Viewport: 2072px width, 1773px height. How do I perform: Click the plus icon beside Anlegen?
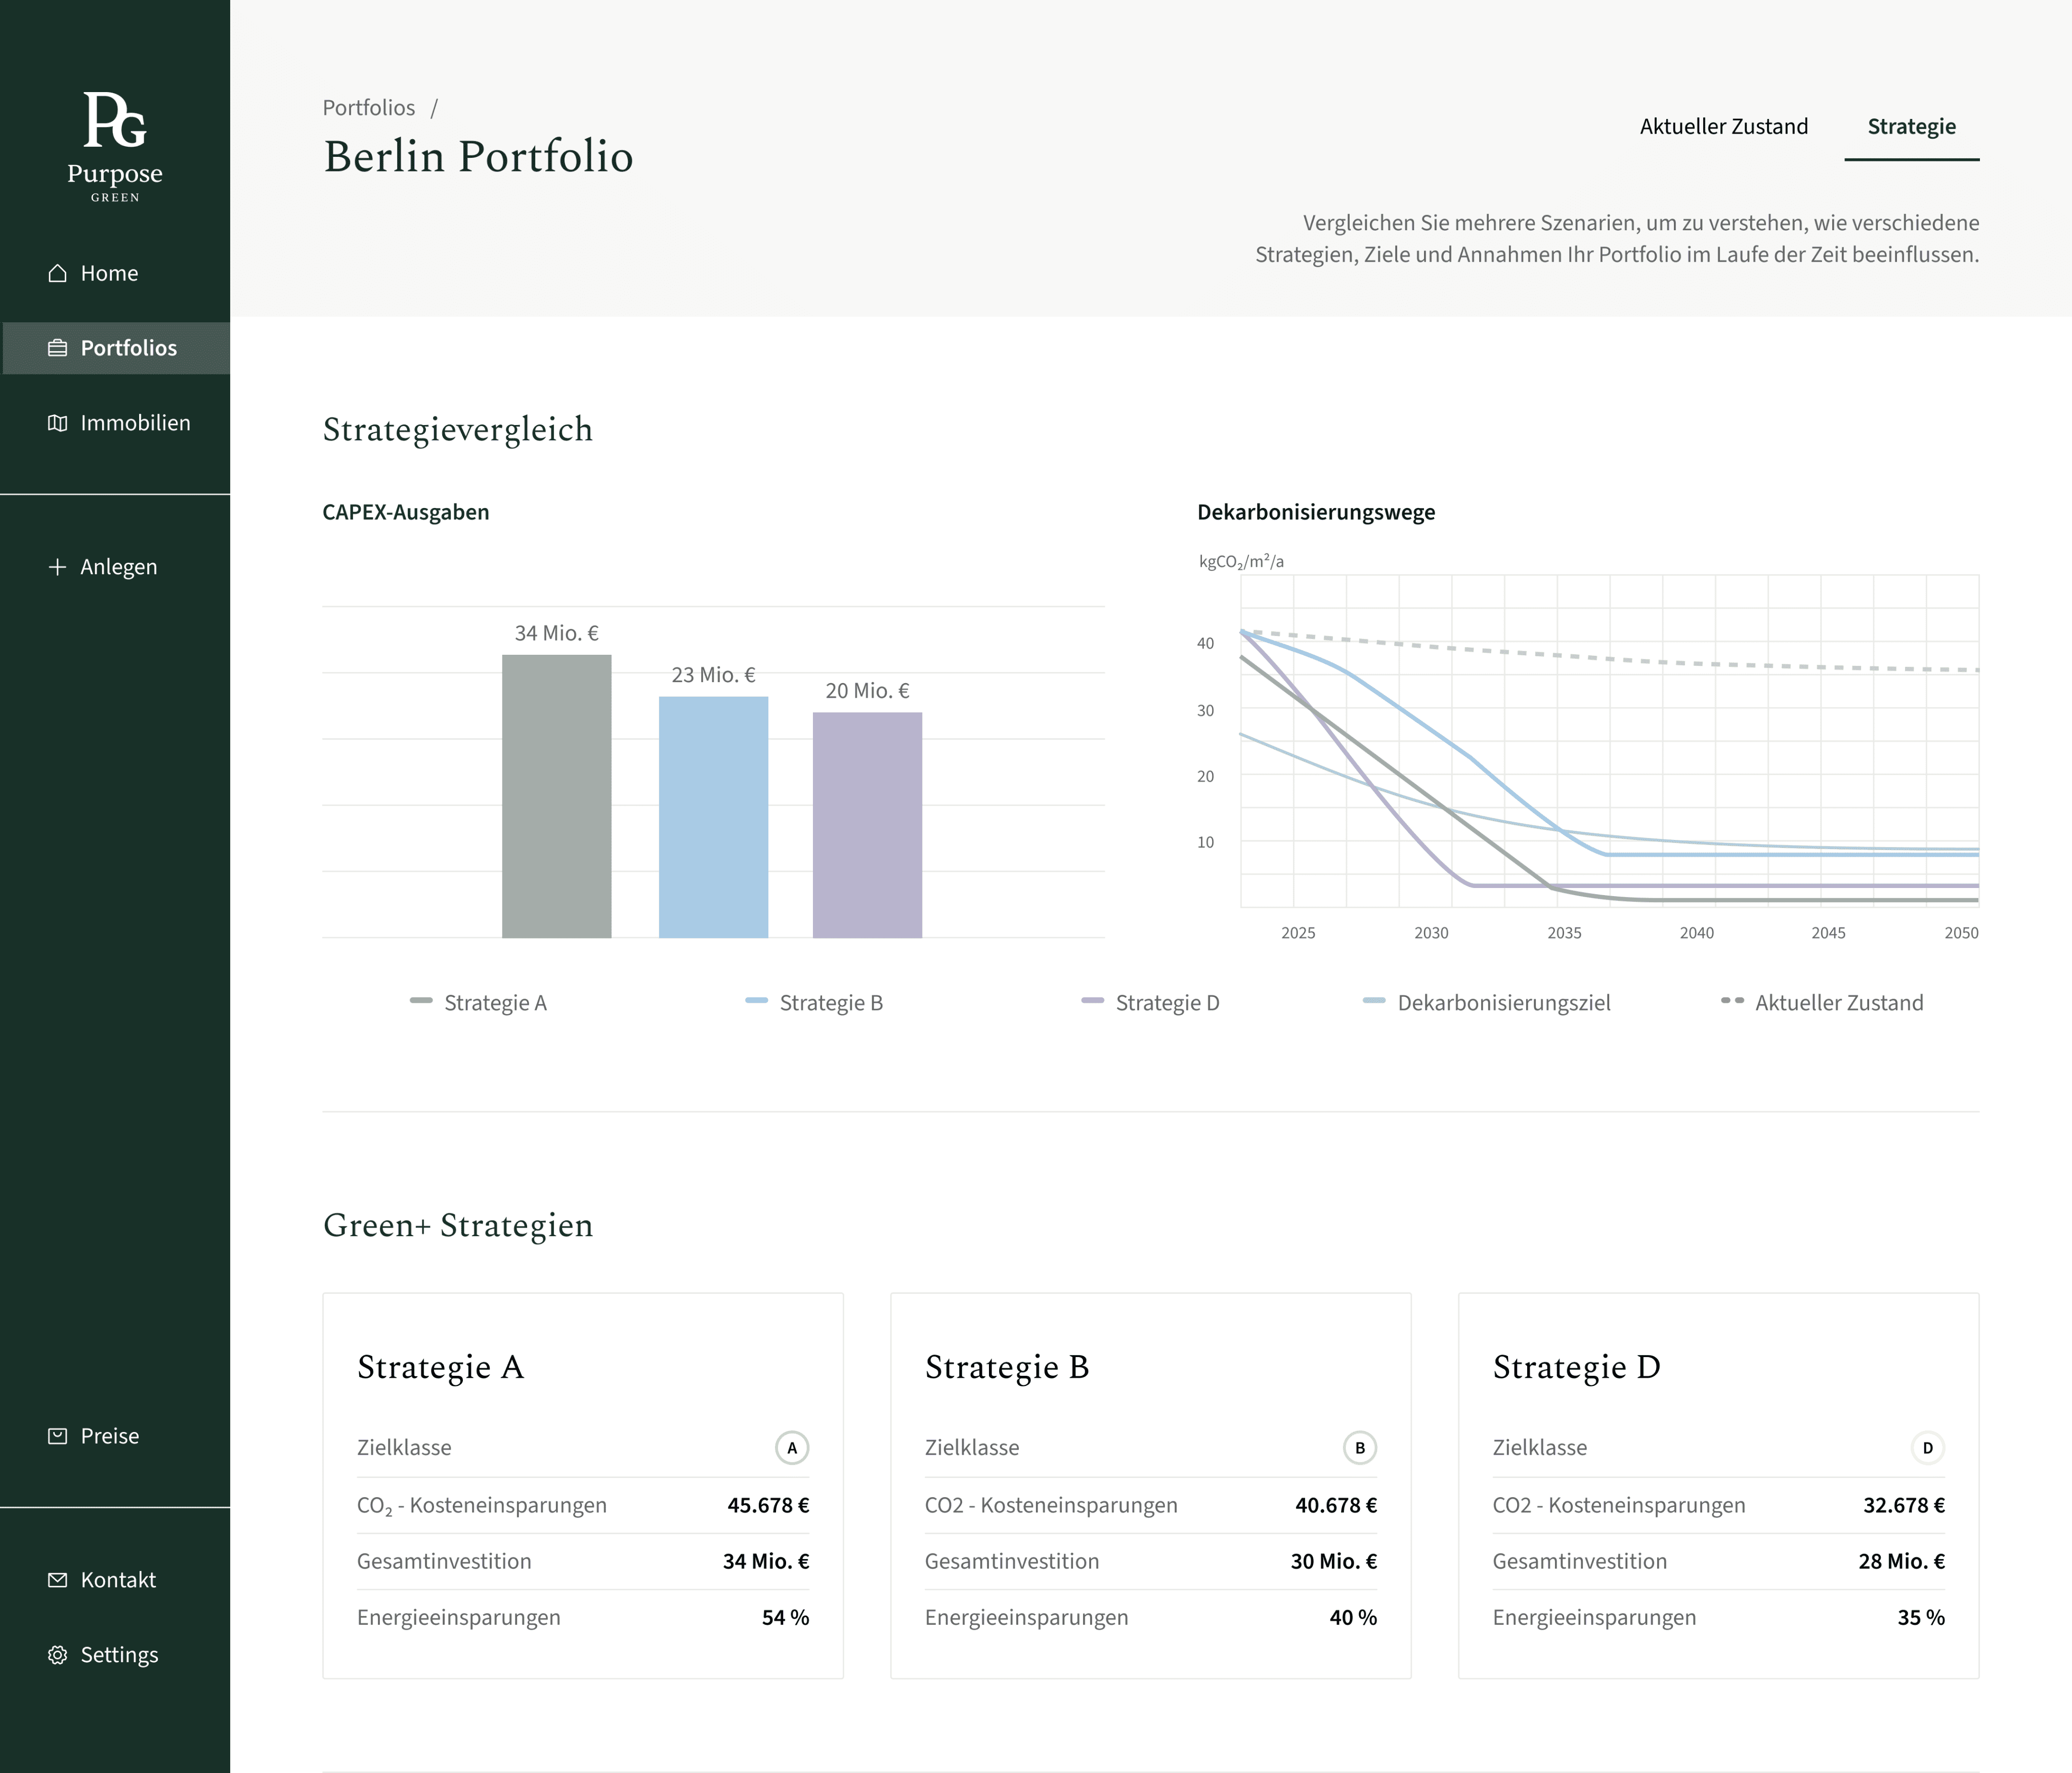[57, 567]
